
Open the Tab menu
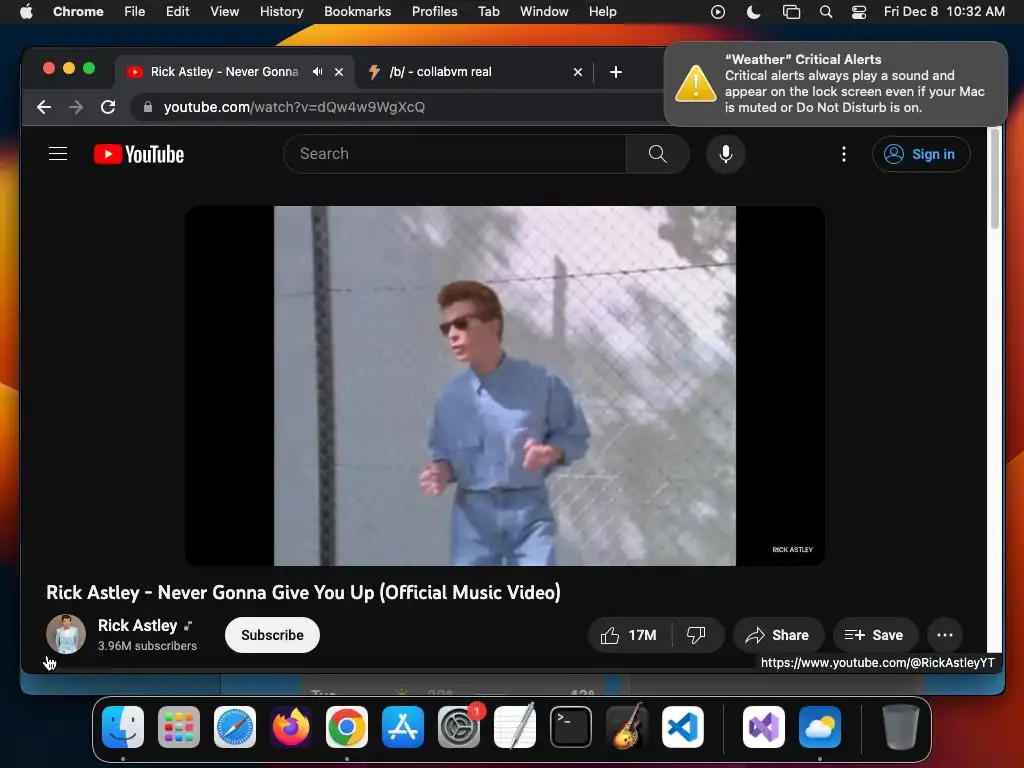pyautogui.click(x=488, y=12)
